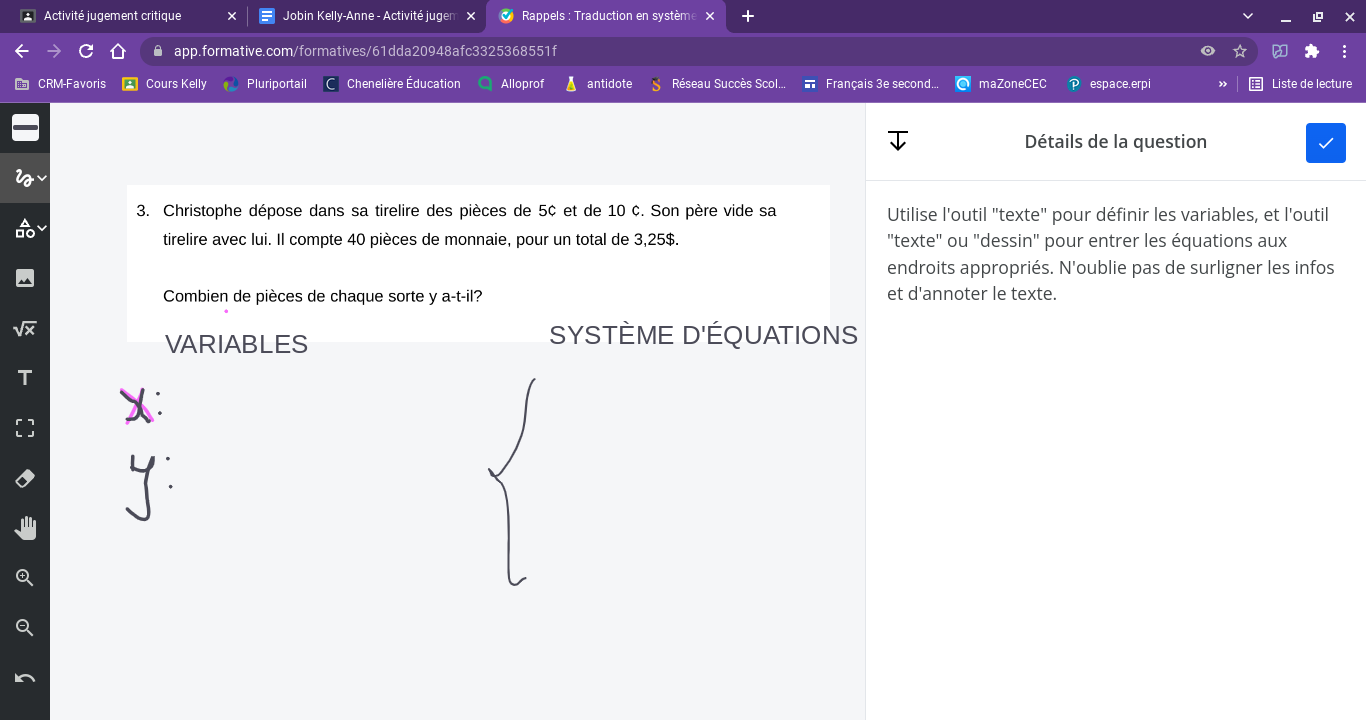Viewport: 1366px width, 720px height.
Task: Choose the text tool (T icon)
Action: coord(25,378)
